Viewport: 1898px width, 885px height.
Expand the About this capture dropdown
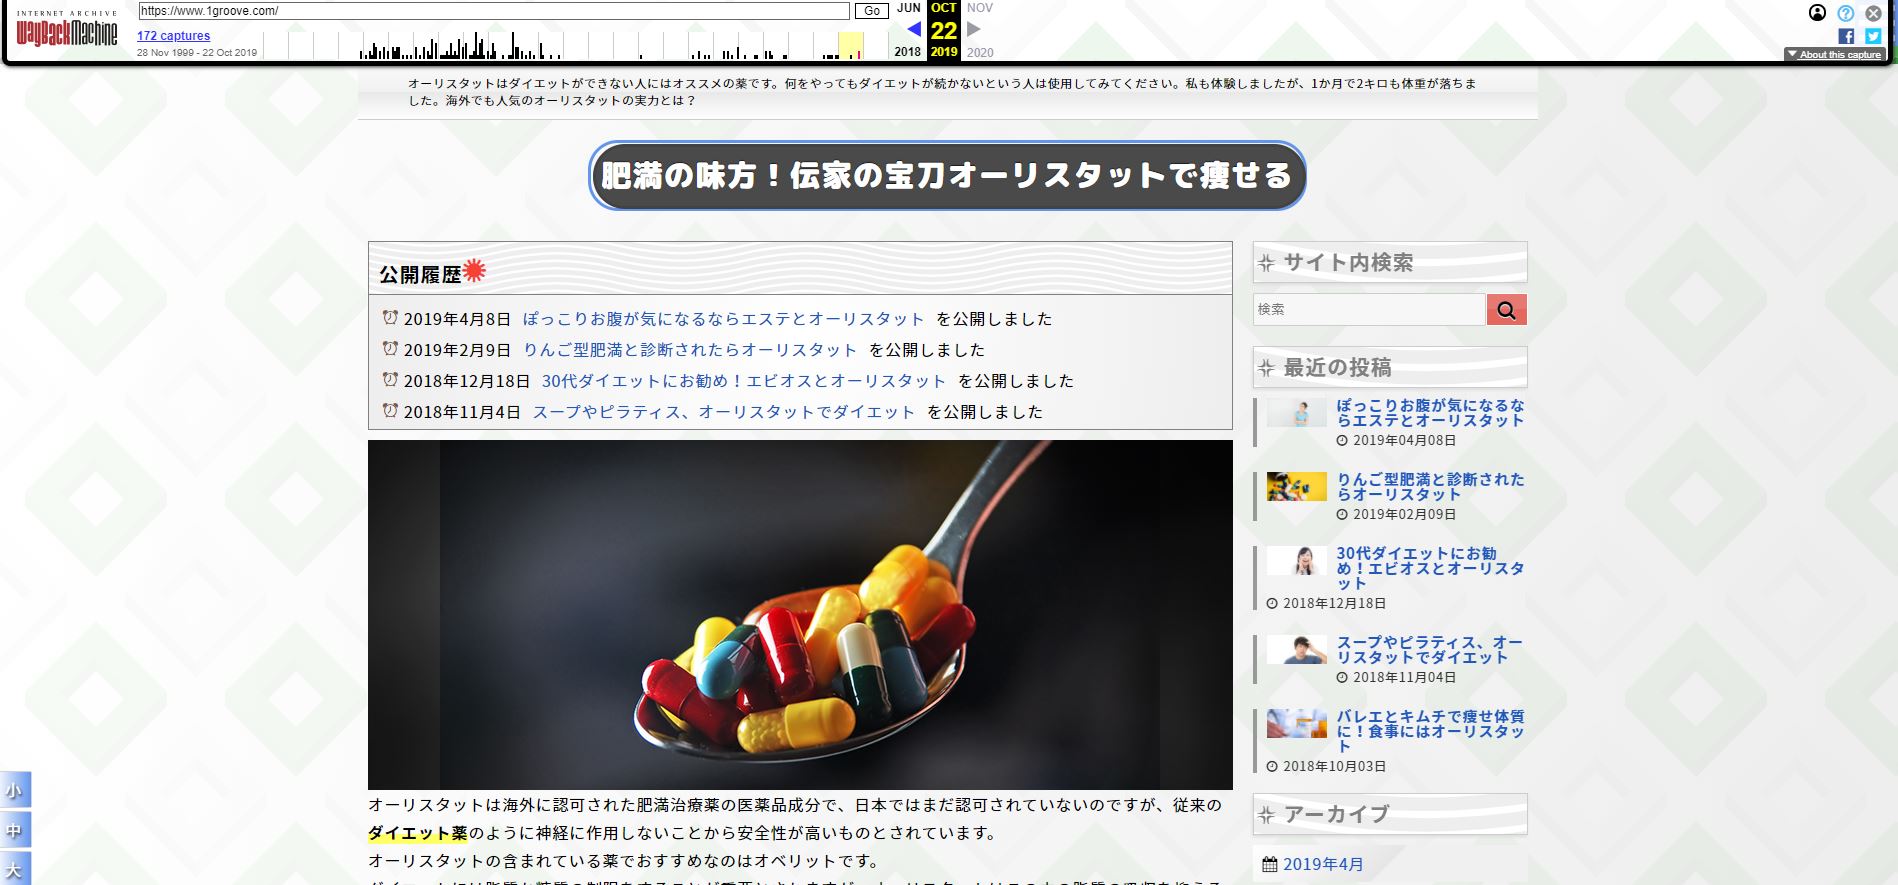(x=1834, y=55)
